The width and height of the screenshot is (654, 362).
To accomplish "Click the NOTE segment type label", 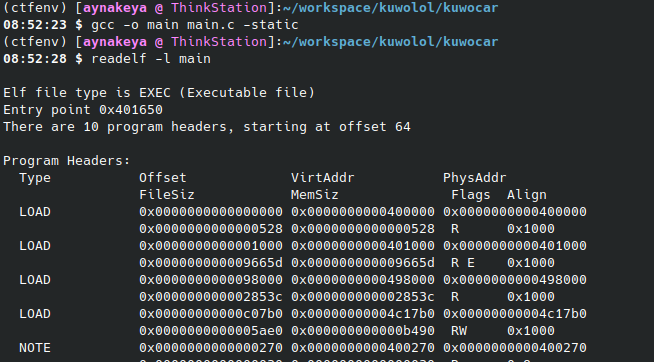I will pyautogui.click(x=35, y=348).
